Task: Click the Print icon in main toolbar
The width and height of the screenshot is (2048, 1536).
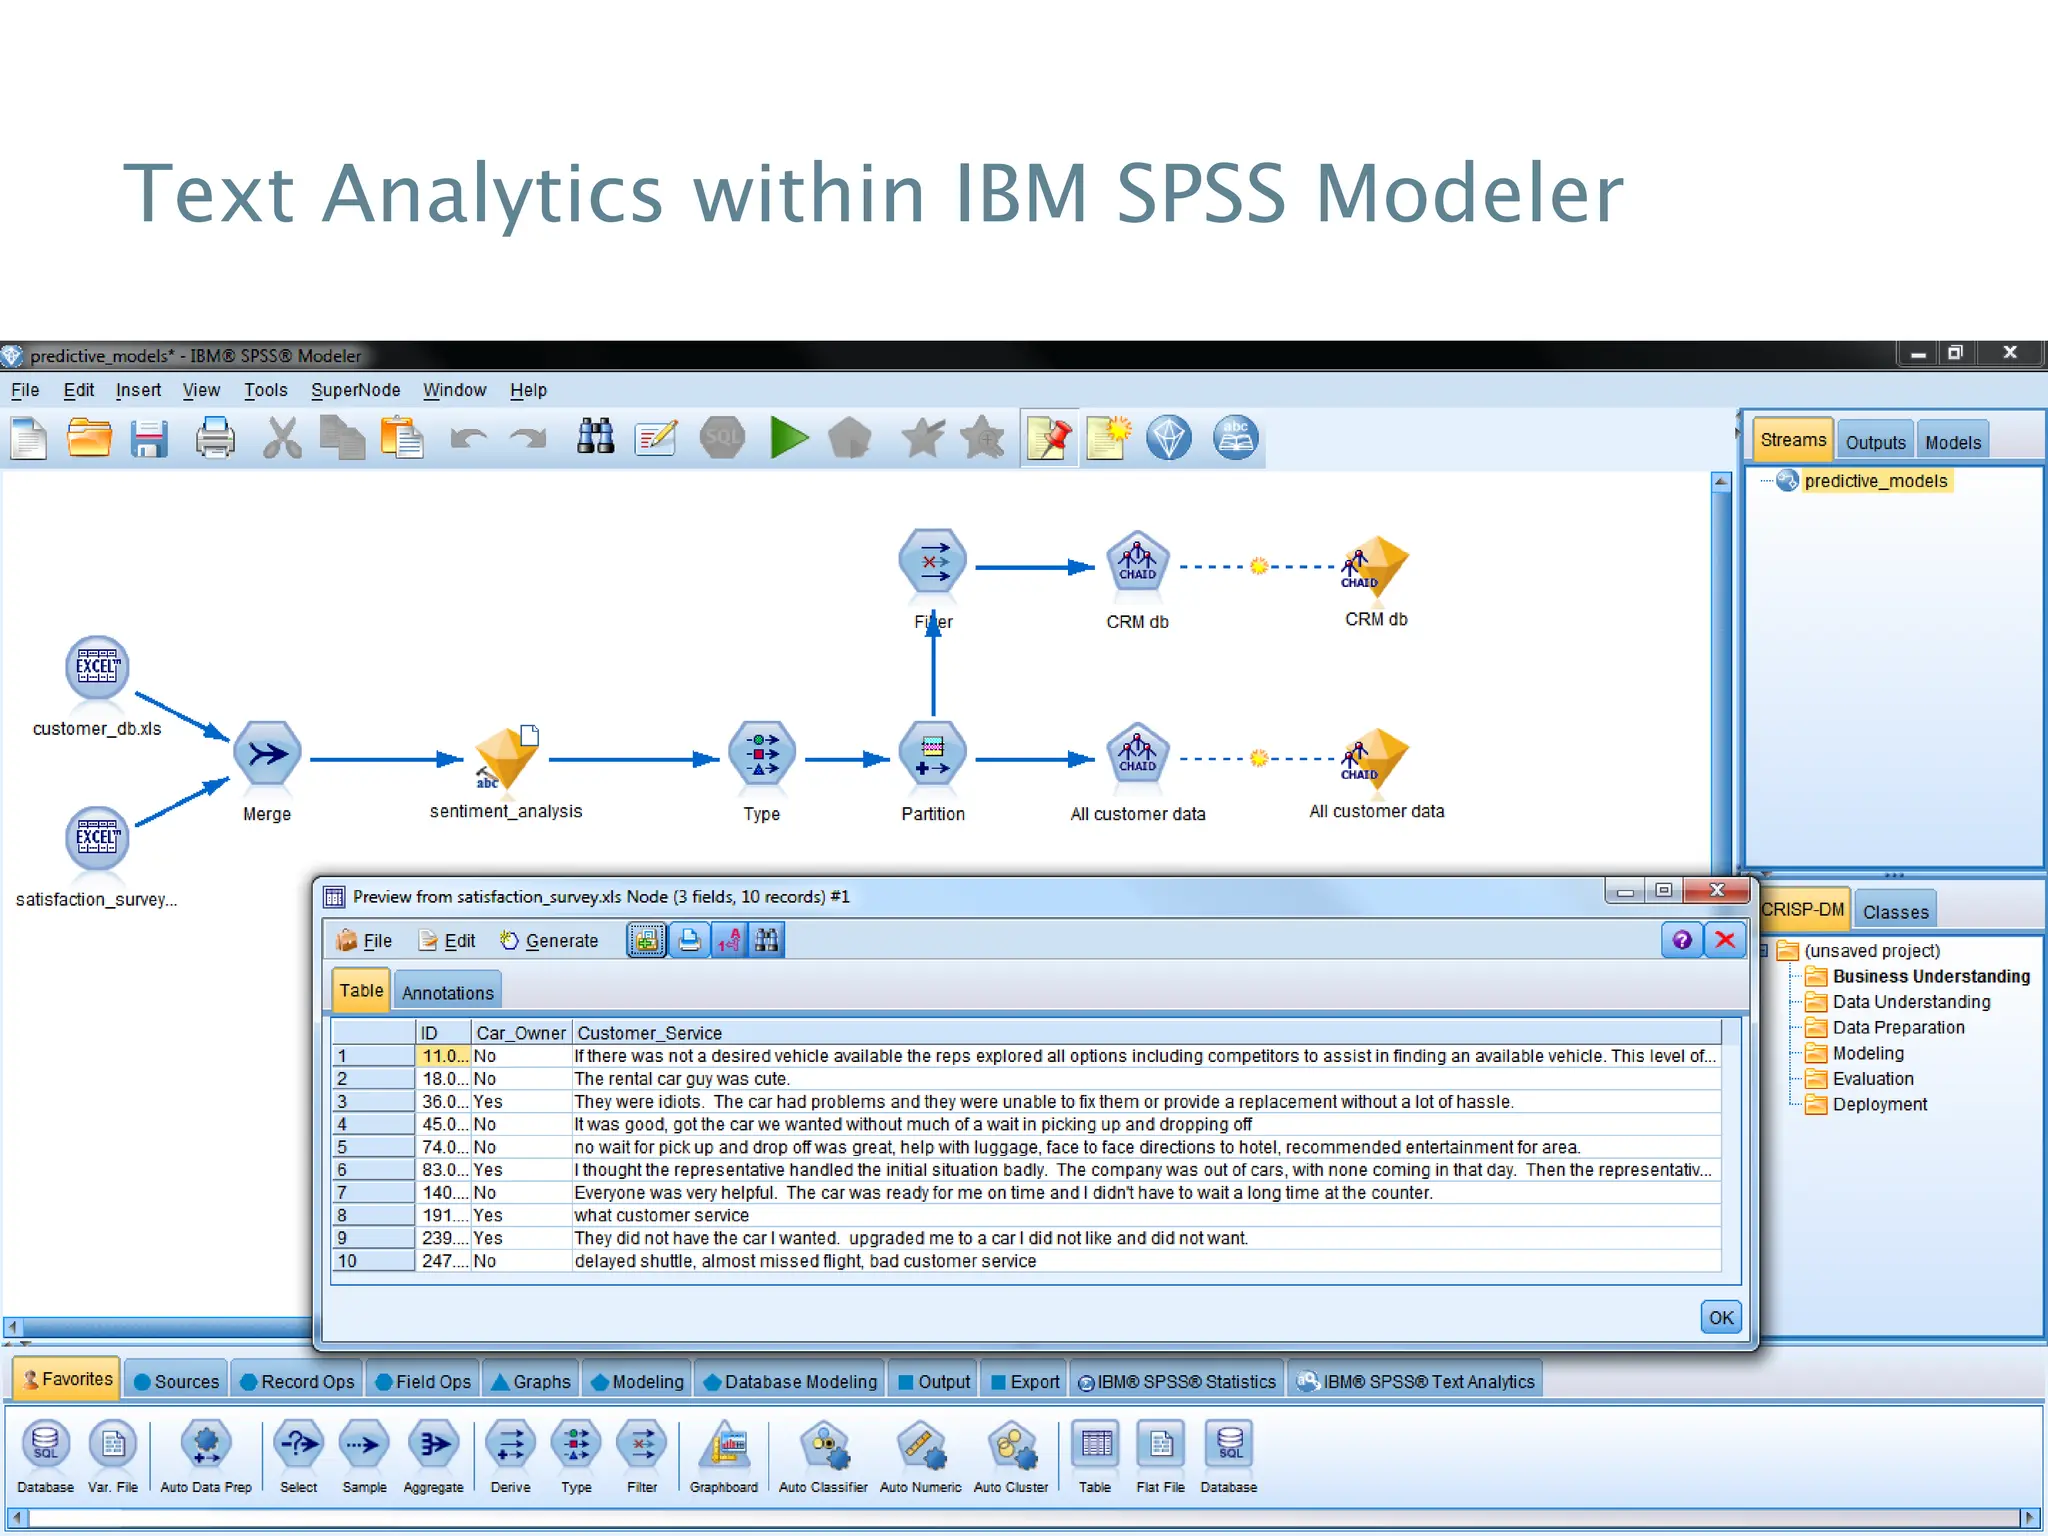Action: [x=214, y=439]
